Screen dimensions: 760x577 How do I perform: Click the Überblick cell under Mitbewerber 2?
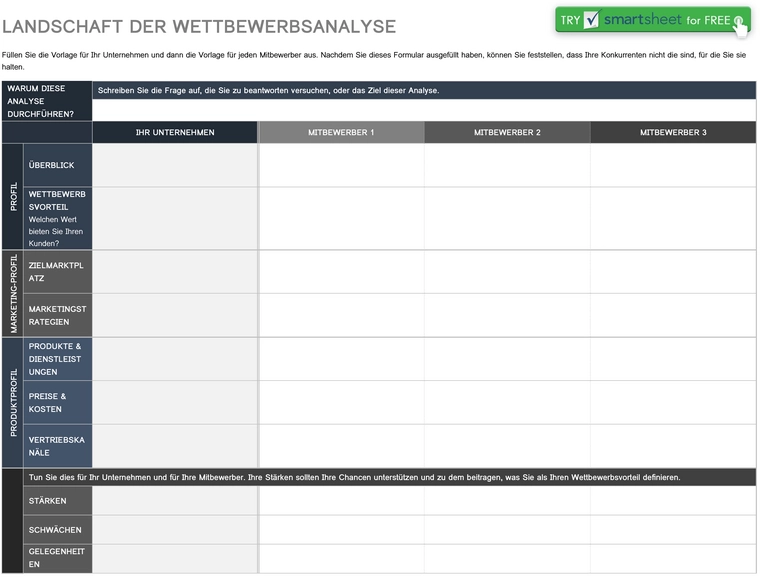(x=507, y=165)
